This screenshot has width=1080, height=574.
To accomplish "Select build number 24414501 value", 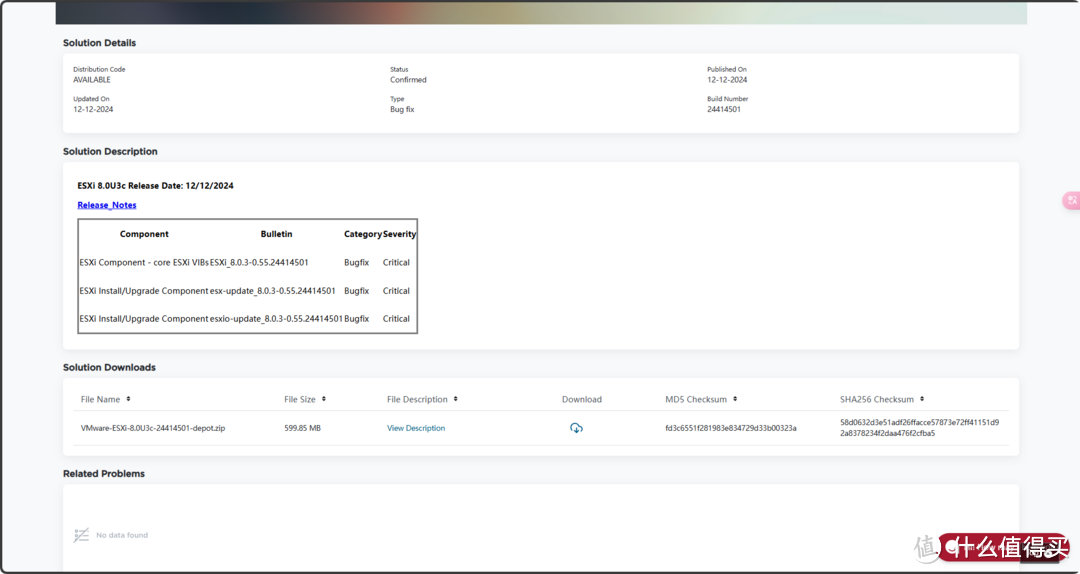I will tap(724, 110).
